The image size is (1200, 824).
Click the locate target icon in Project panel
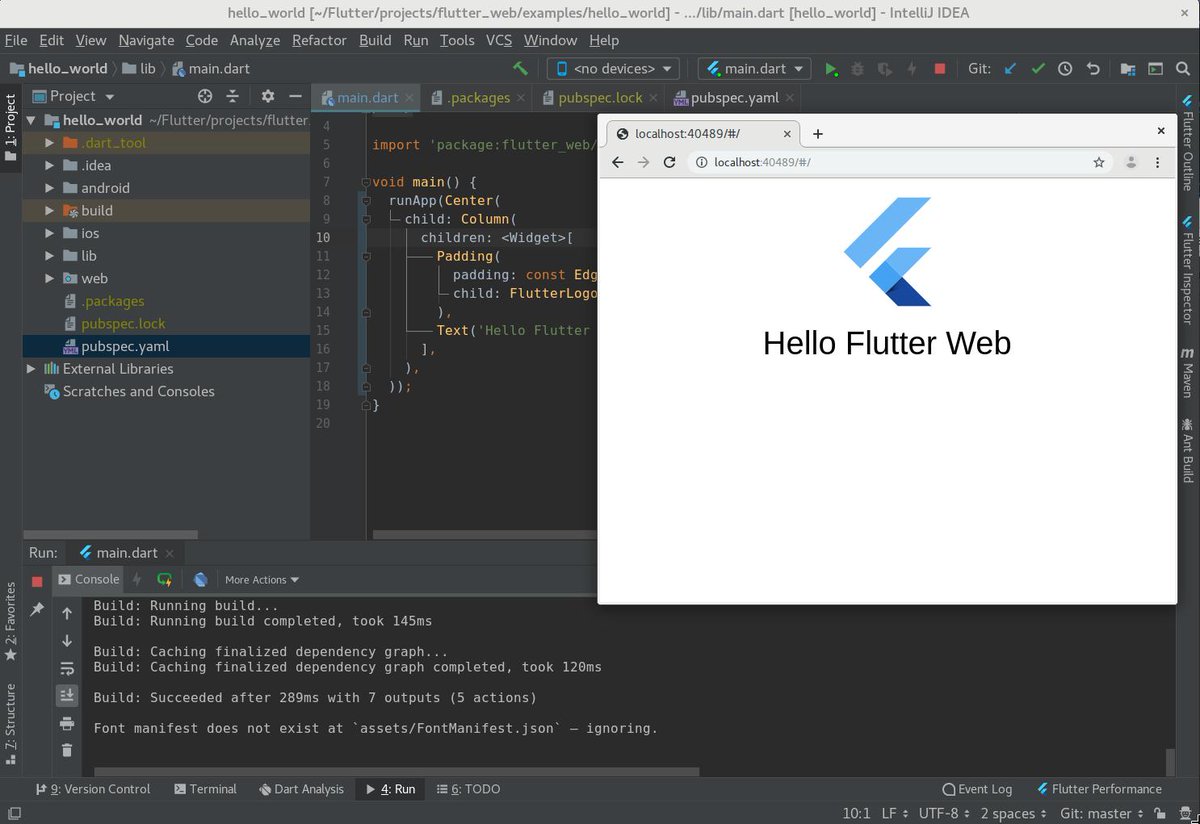coord(205,96)
